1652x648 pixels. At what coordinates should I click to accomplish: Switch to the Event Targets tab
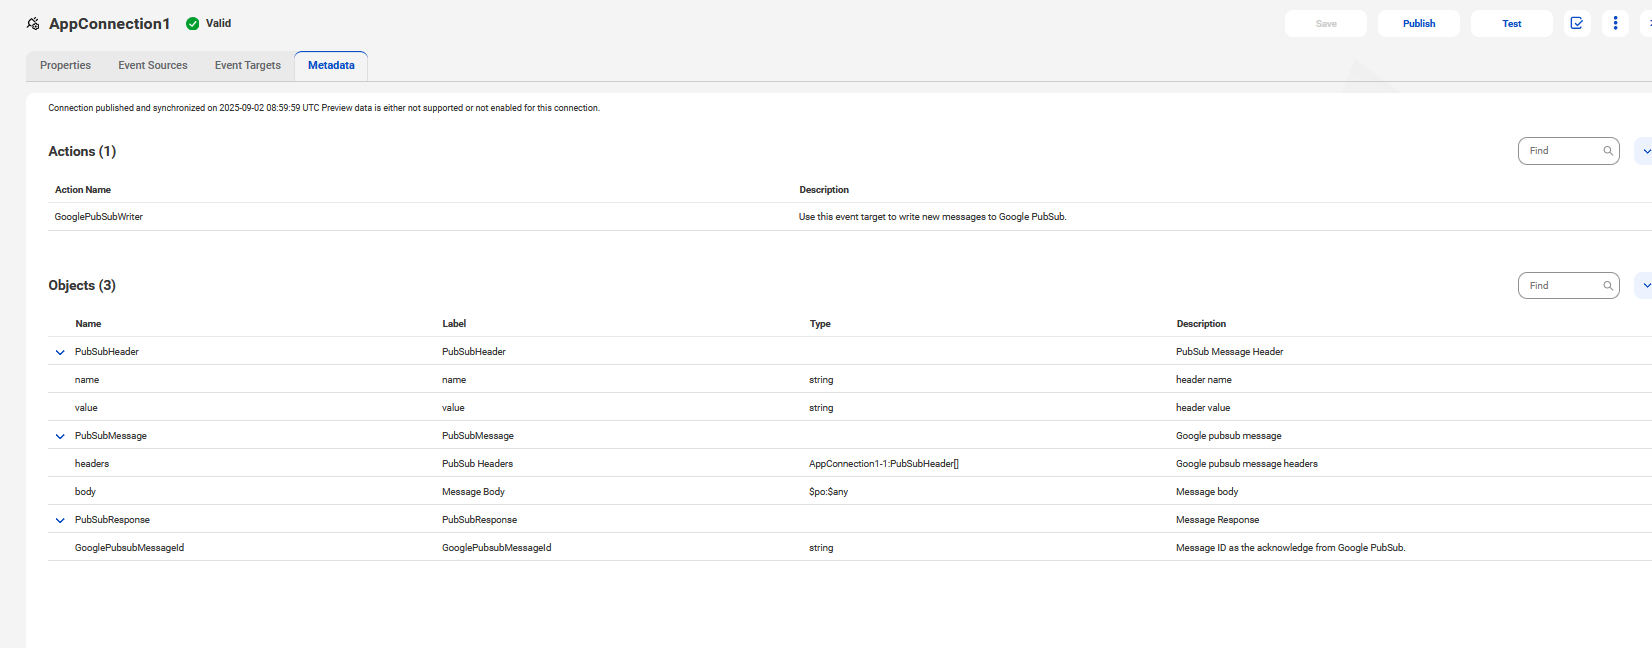pyautogui.click(x=248, y=65)
